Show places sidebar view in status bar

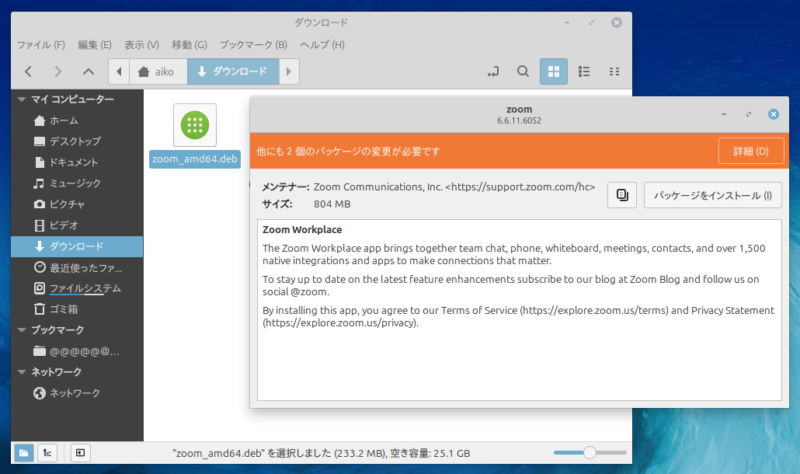tap(23, 452)
